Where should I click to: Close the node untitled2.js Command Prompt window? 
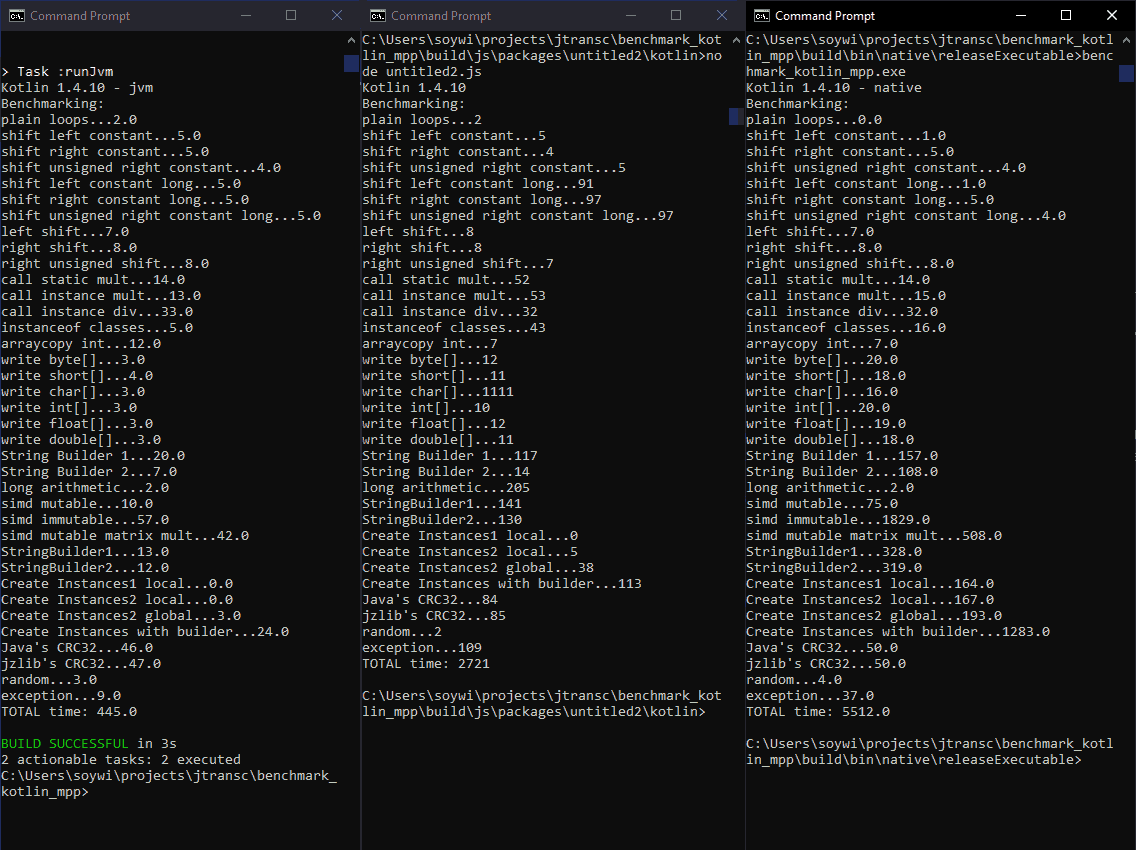722,16
